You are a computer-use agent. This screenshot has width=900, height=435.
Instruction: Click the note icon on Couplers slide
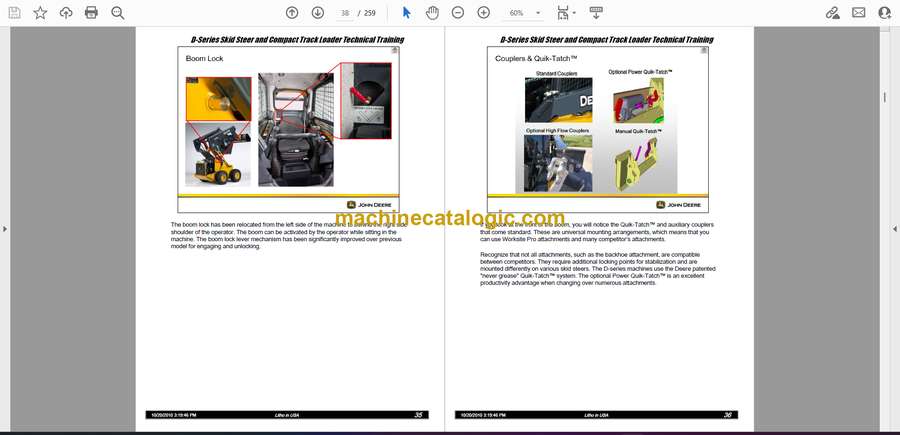tap(704, 51)
